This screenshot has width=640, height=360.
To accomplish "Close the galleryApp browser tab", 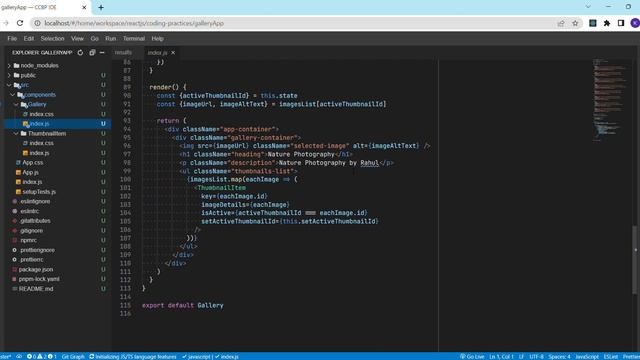I will (84, 7).
